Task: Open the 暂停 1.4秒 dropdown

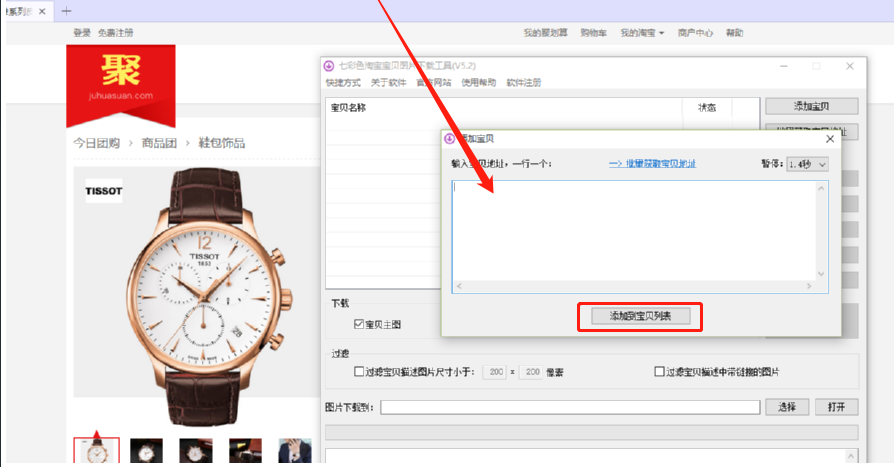Action: (807, 164)
